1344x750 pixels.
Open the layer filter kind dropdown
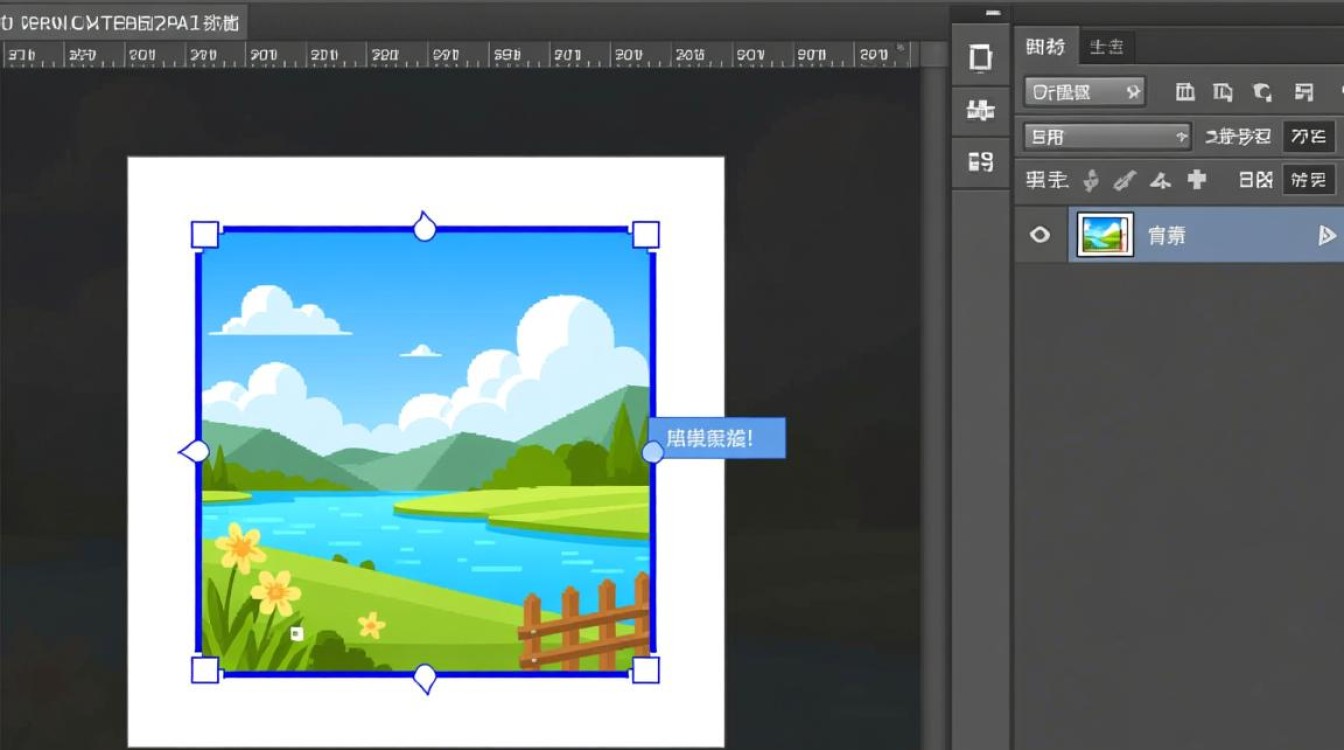pyautogui.click(x=1084, y=93)
